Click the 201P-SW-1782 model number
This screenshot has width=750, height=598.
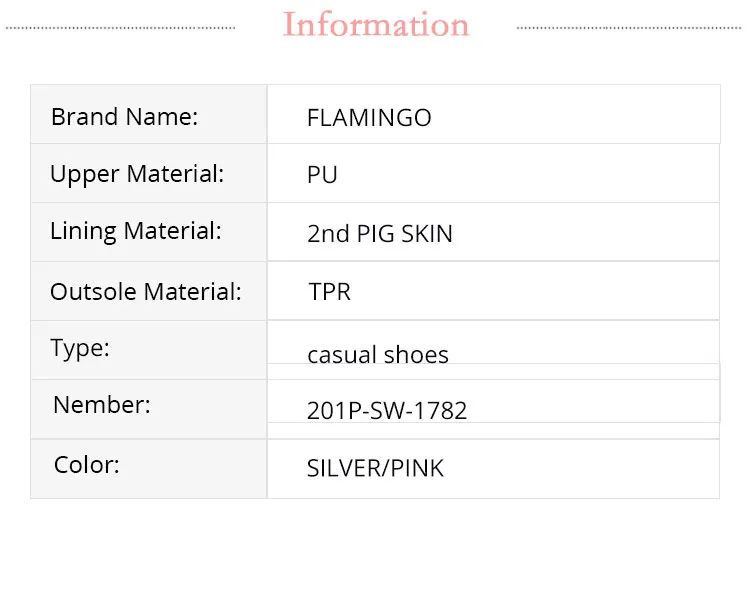[x=387, y=410]
